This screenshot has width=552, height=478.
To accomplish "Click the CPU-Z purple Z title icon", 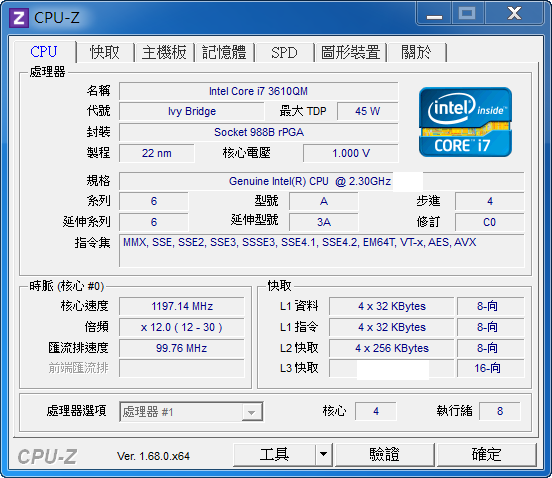I will click(x=19, y=18).
